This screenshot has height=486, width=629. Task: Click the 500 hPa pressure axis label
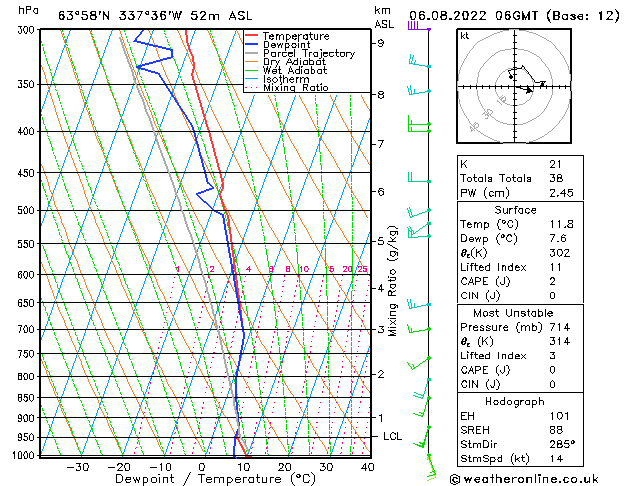tap(26, 211)
